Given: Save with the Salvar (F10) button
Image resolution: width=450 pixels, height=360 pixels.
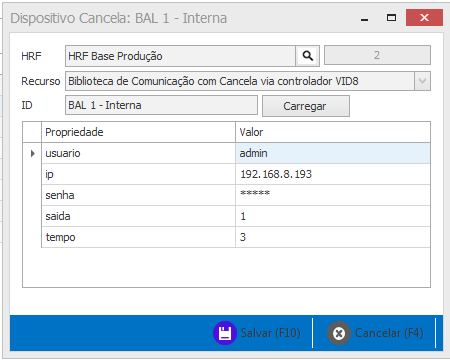Looking at the screenshot, I should click(x=257, y=333).
